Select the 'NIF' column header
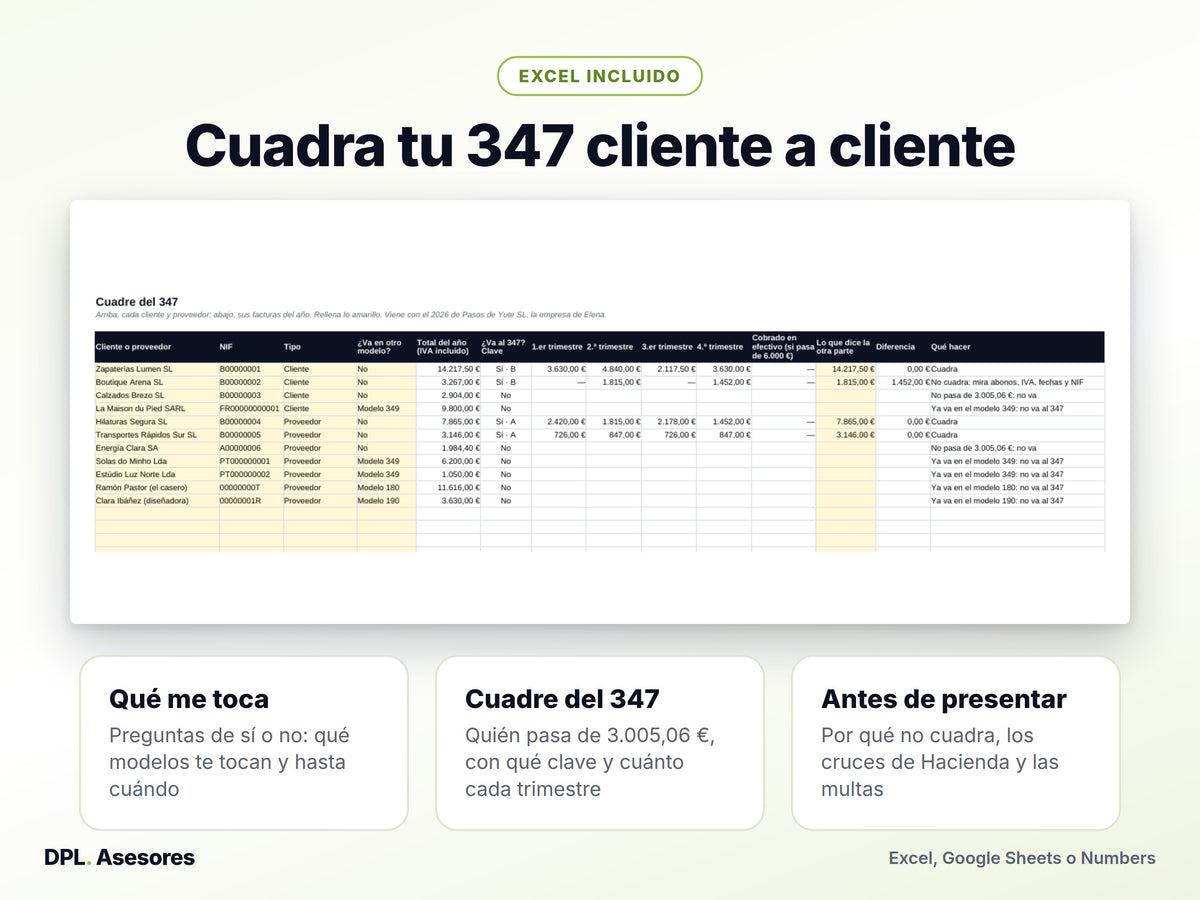Screen dimensions: 1200x900 (x=251, y=347)
